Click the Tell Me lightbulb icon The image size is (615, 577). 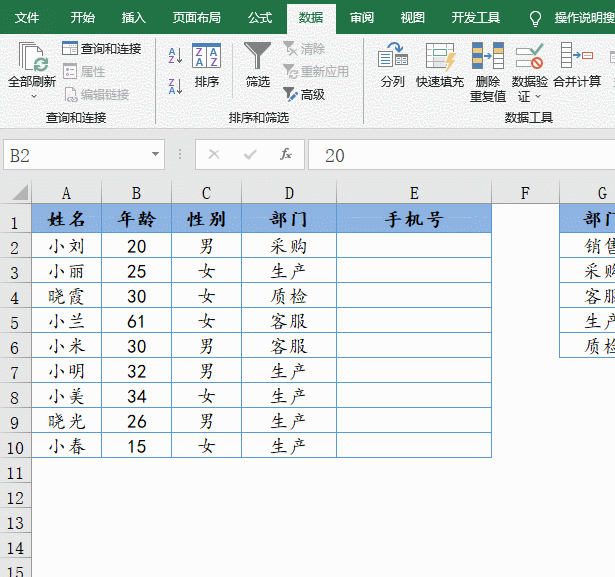point(535,18)
